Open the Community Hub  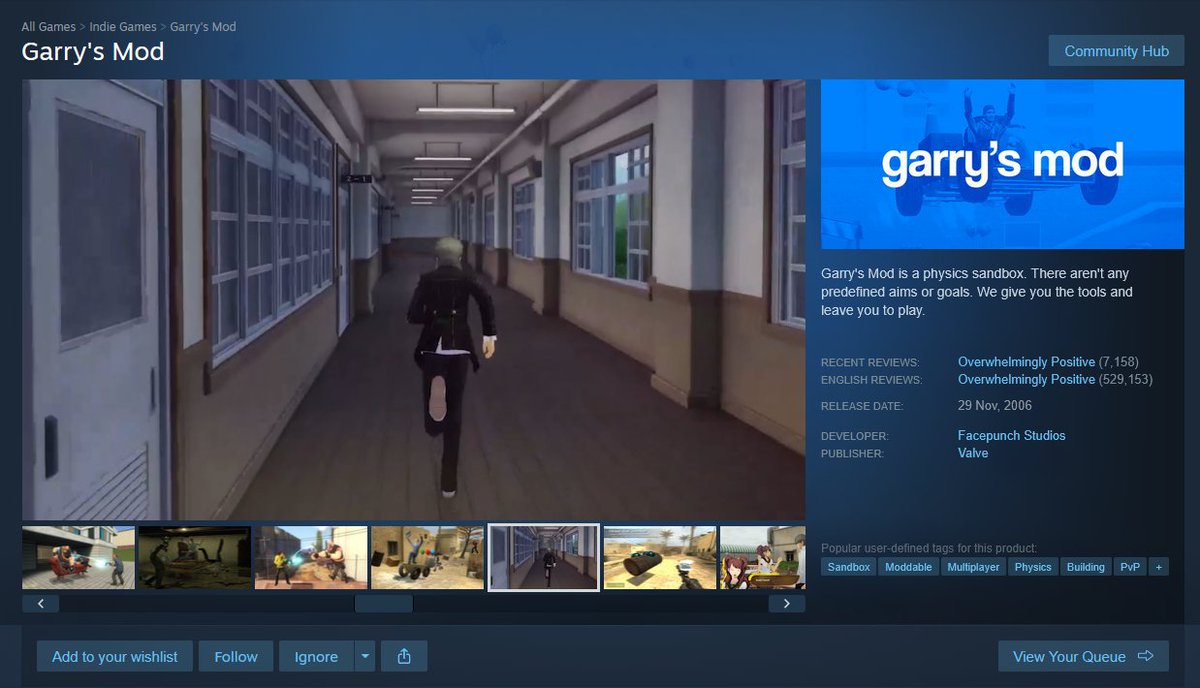1116,51
